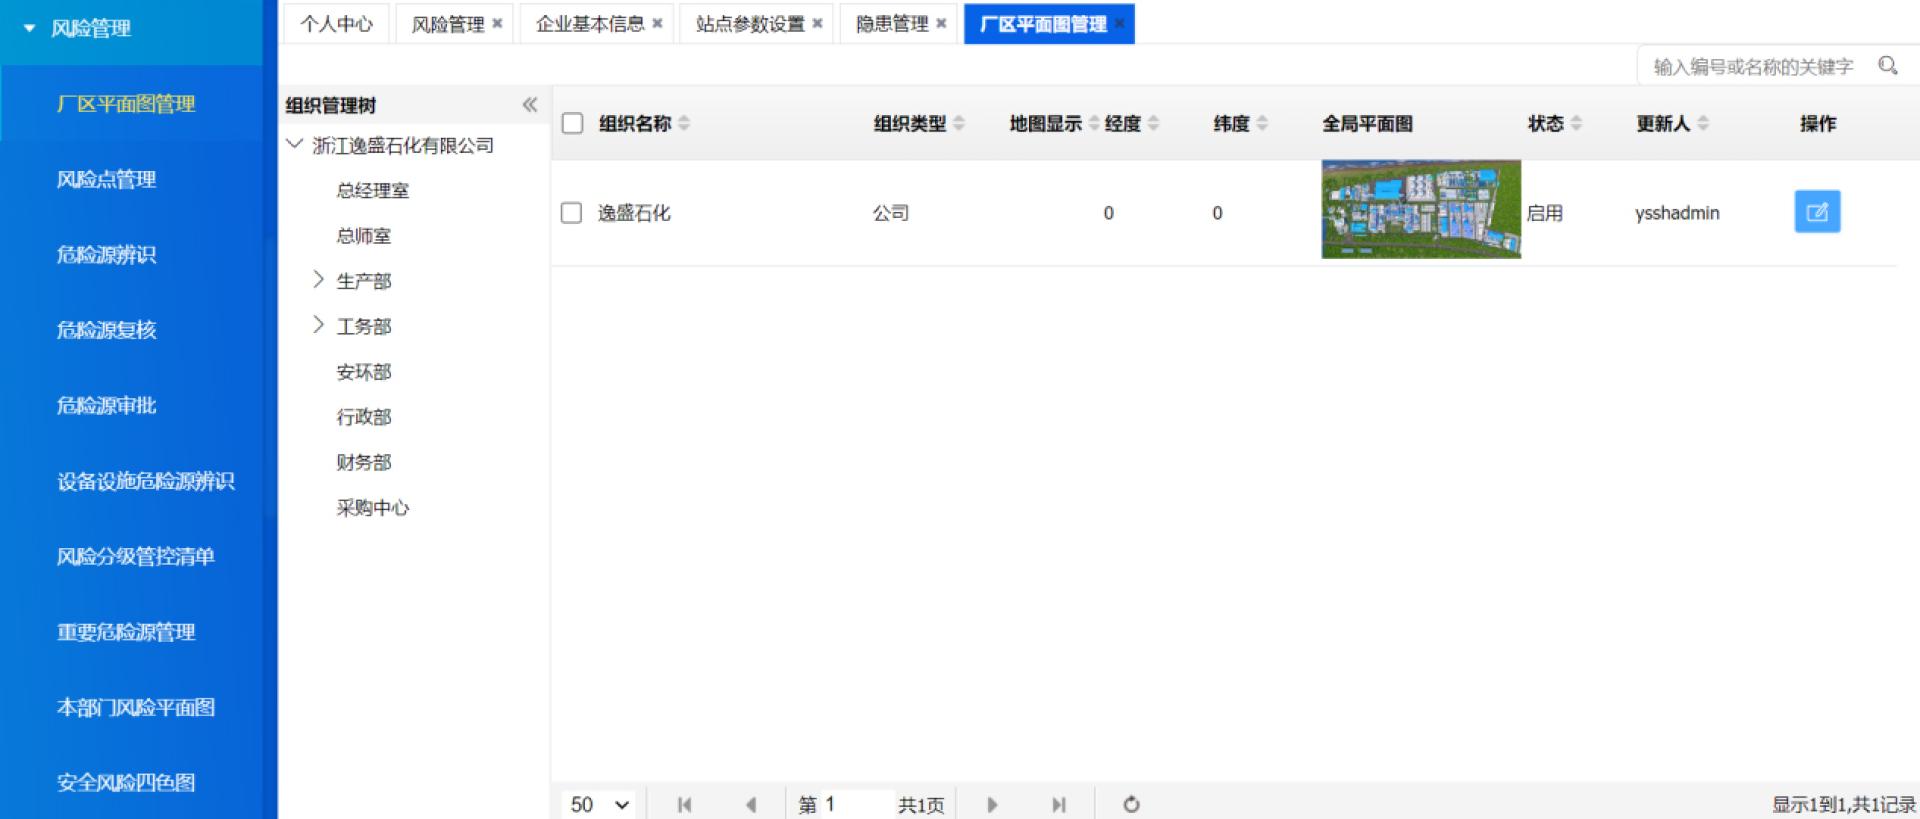
Task: Close the 隐患管理 tab
Action: pyautogui.click(x=941, y=24)
